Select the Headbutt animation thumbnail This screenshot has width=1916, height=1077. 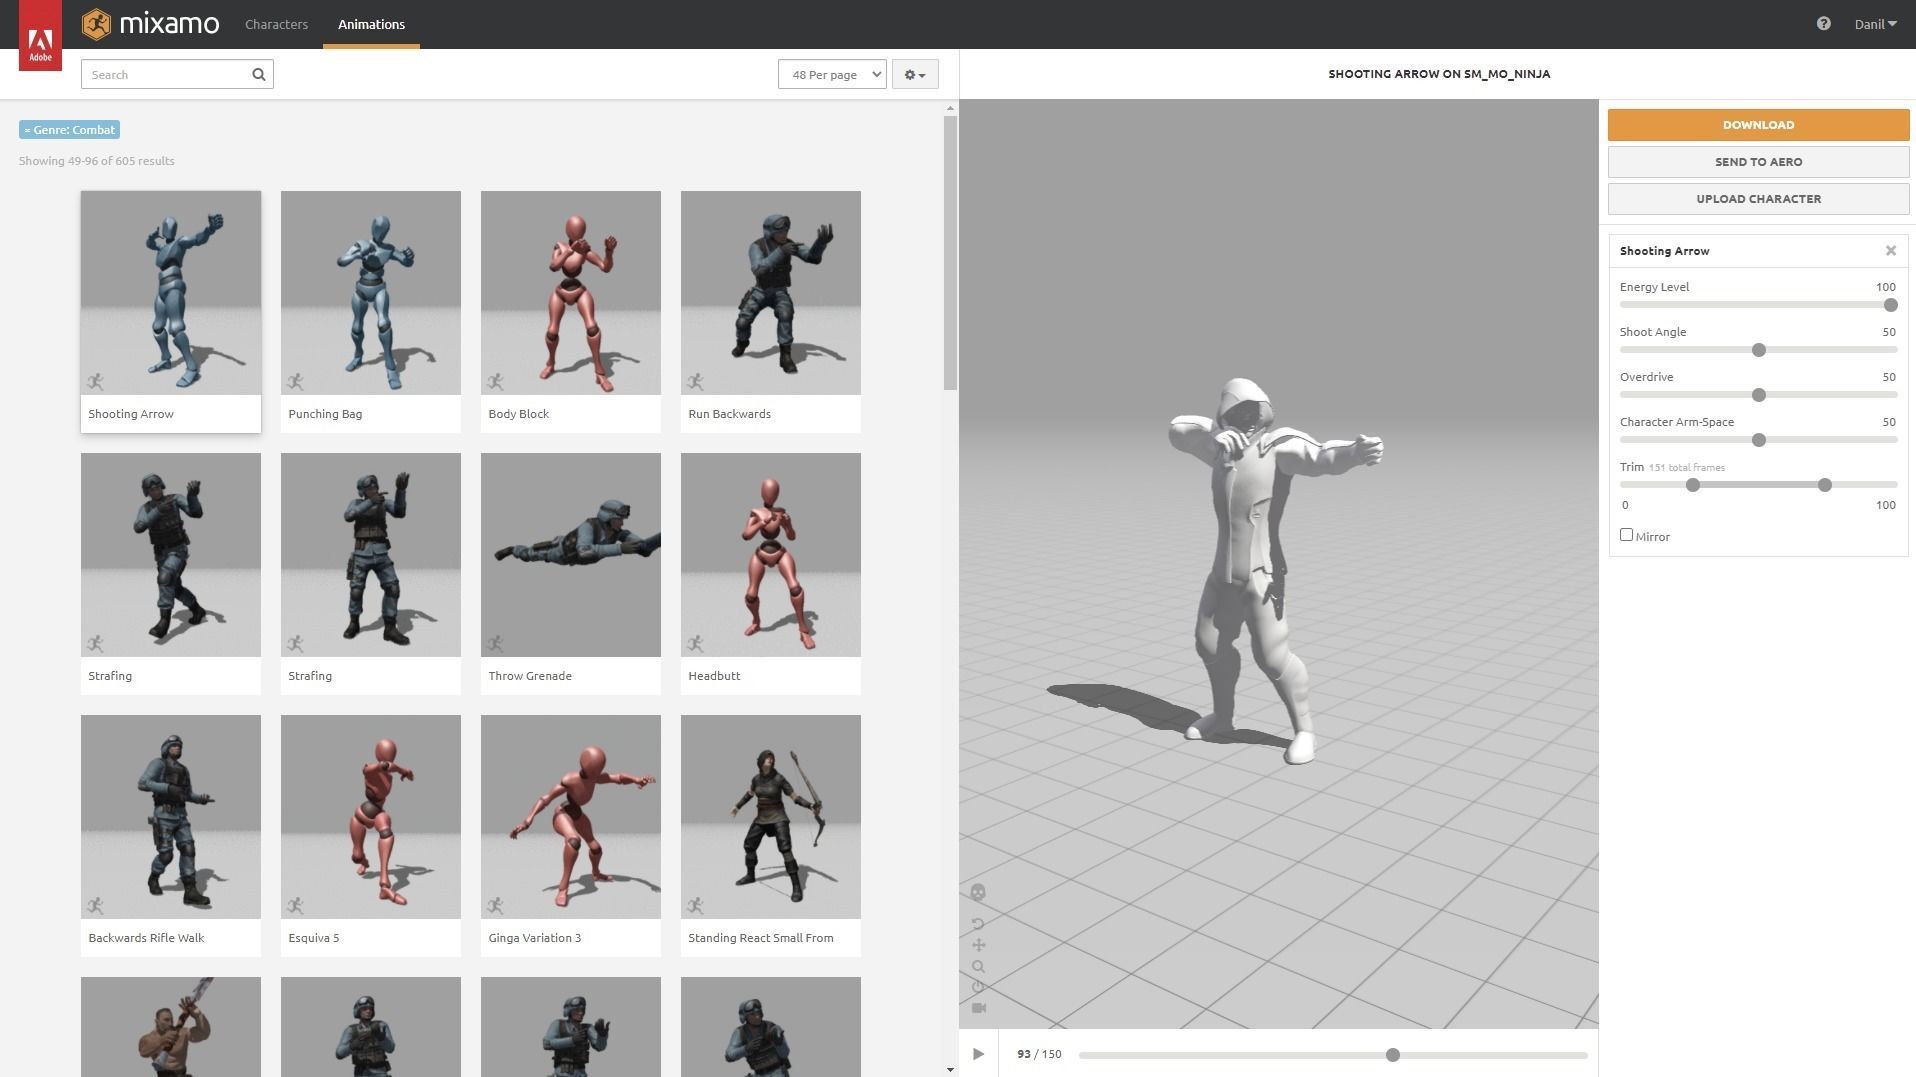coord(771,555)
